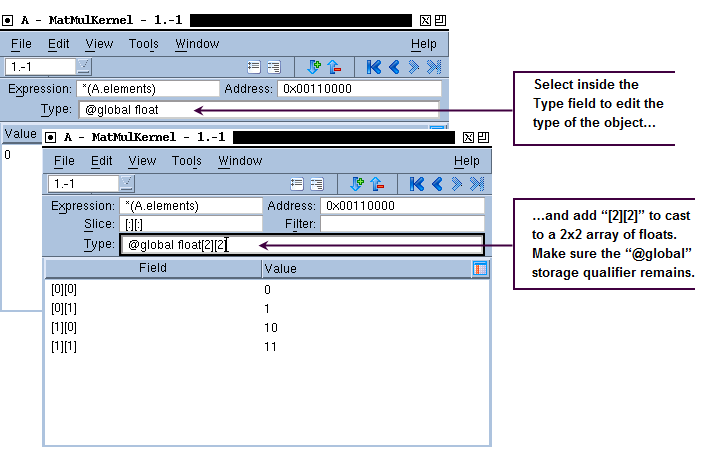Click the undive icon in front window
The image size is (702, 452).
tap(377, 184)
